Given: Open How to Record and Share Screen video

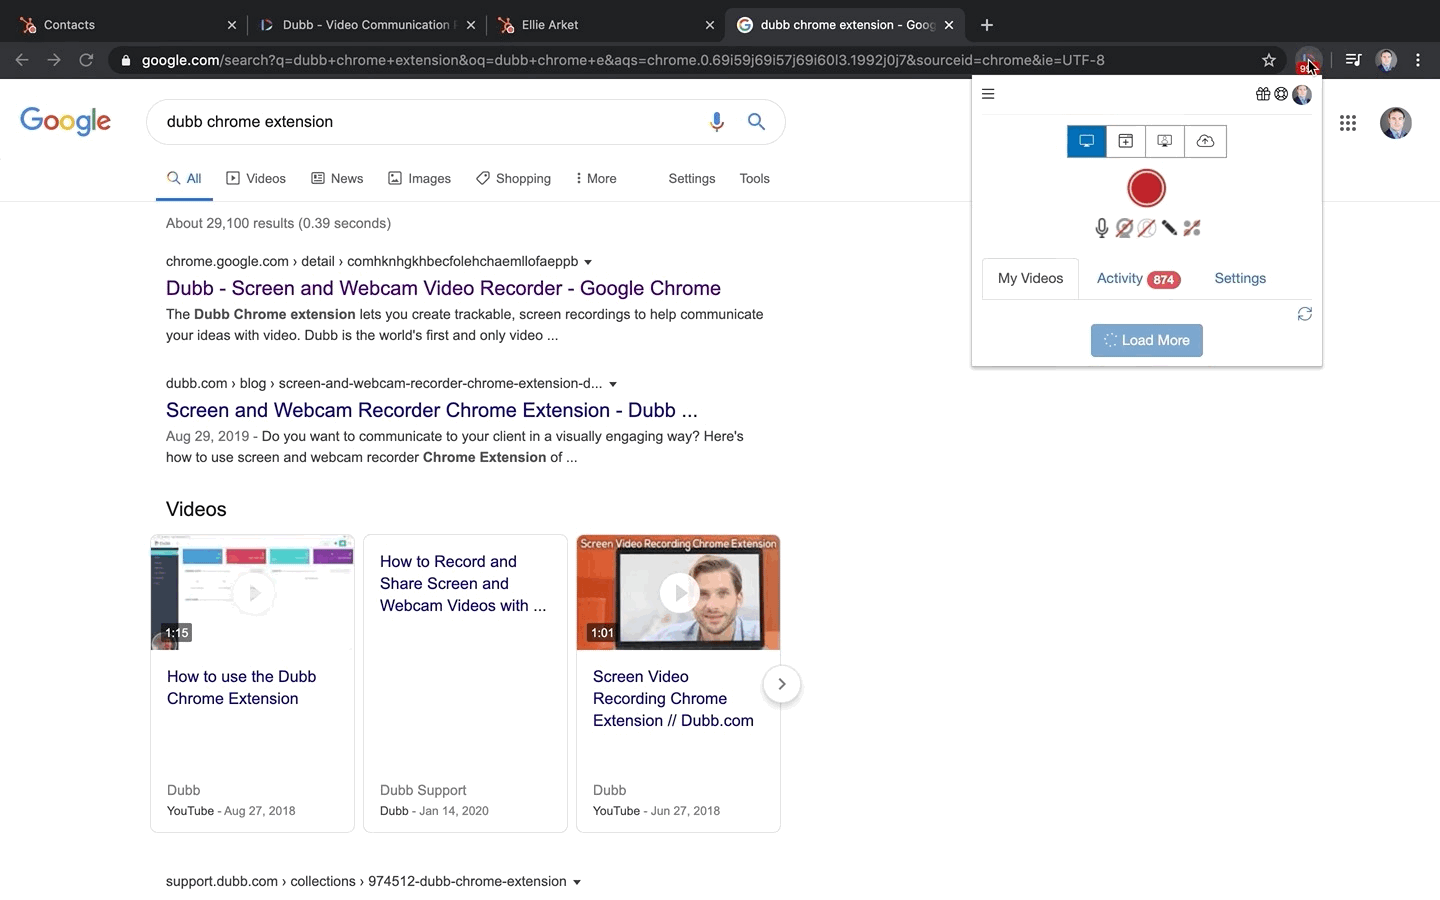Looking at the screenshot, I should (463, 584).
